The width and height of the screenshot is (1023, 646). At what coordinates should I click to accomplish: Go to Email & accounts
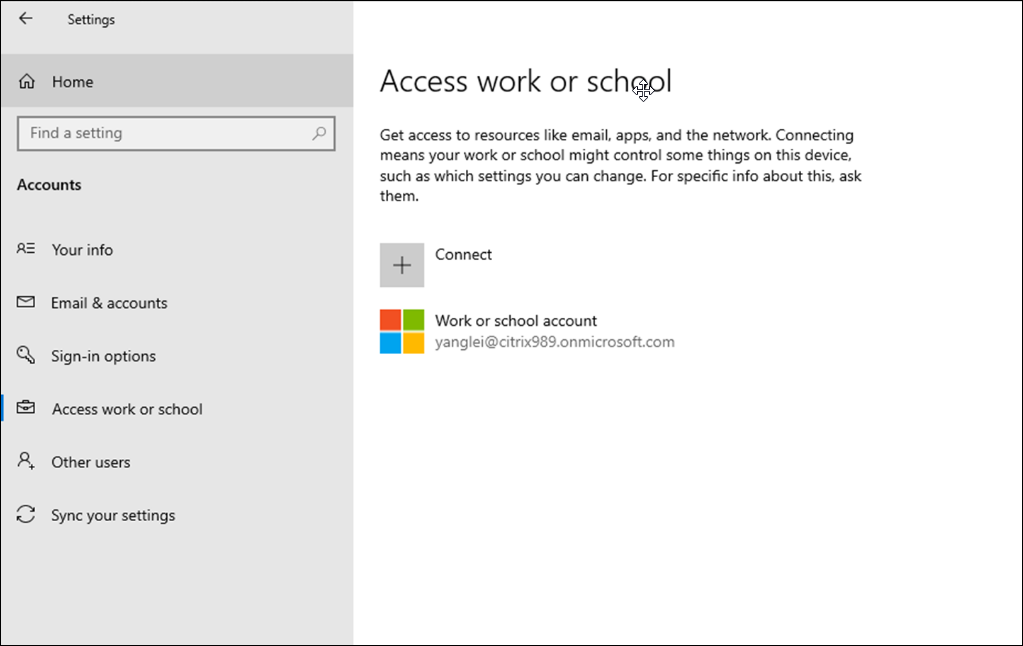click(x=109, y=303)
